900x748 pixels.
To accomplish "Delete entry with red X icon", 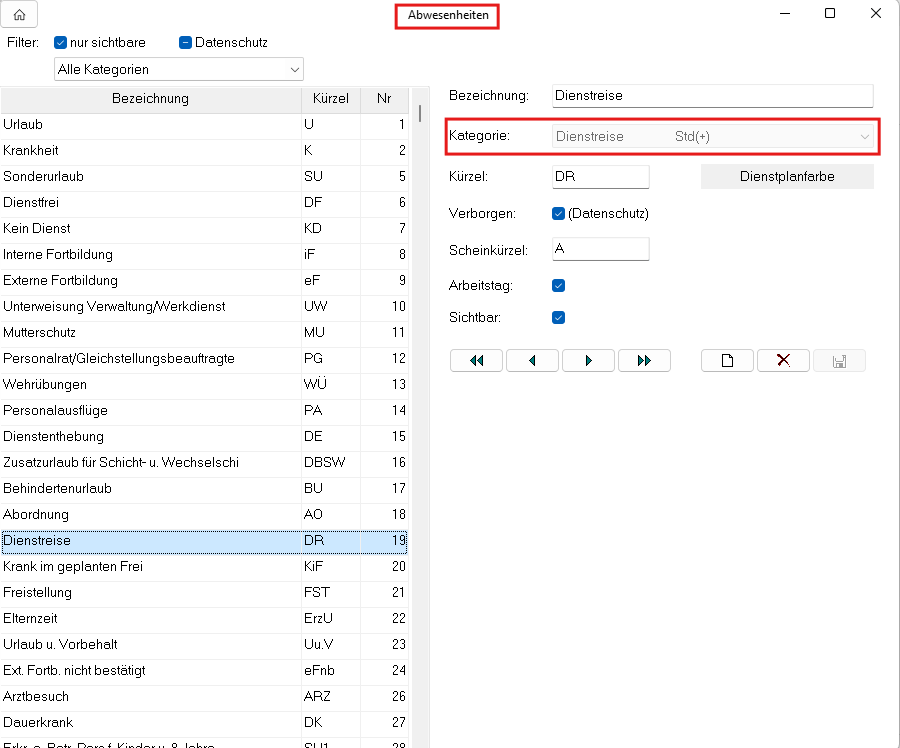I will tap(783, 361).
